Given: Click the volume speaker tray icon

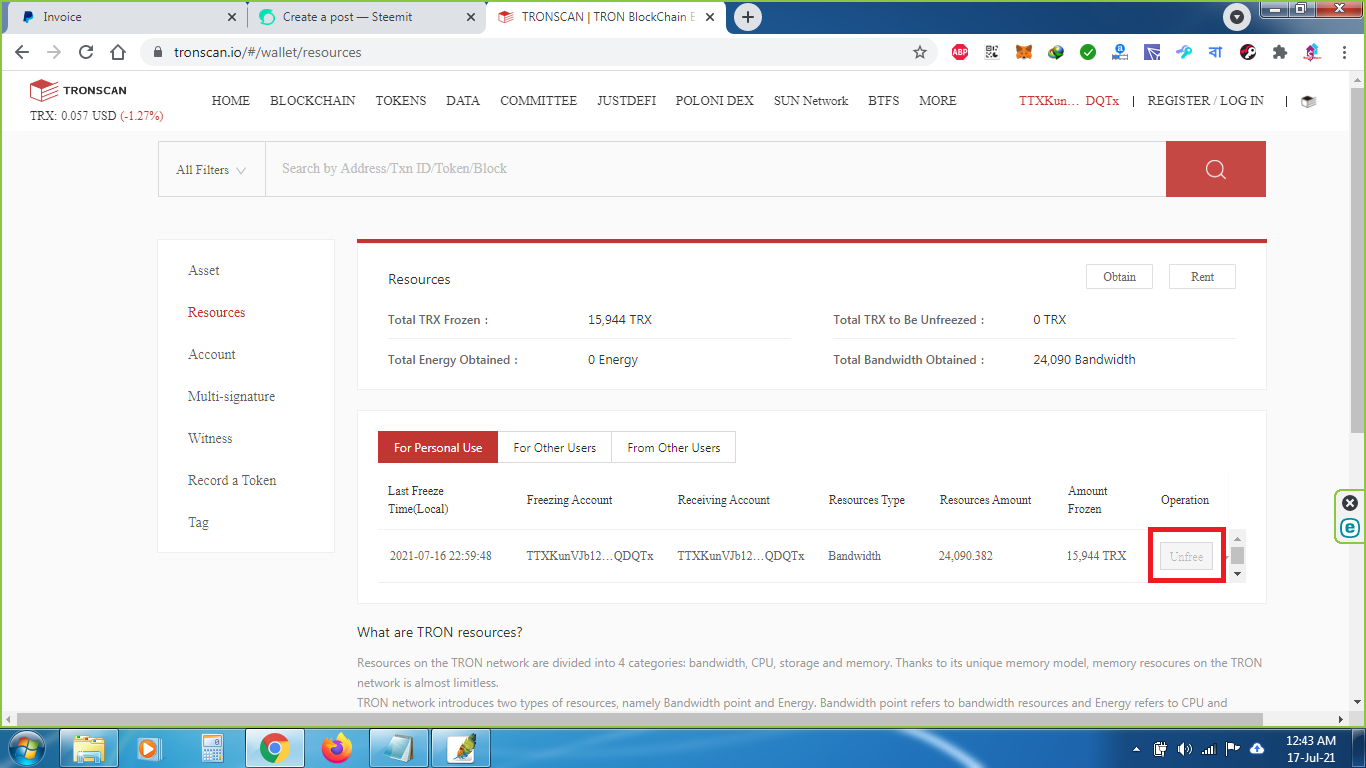Looking at the screenshot, I should [x=1185, y=748].
